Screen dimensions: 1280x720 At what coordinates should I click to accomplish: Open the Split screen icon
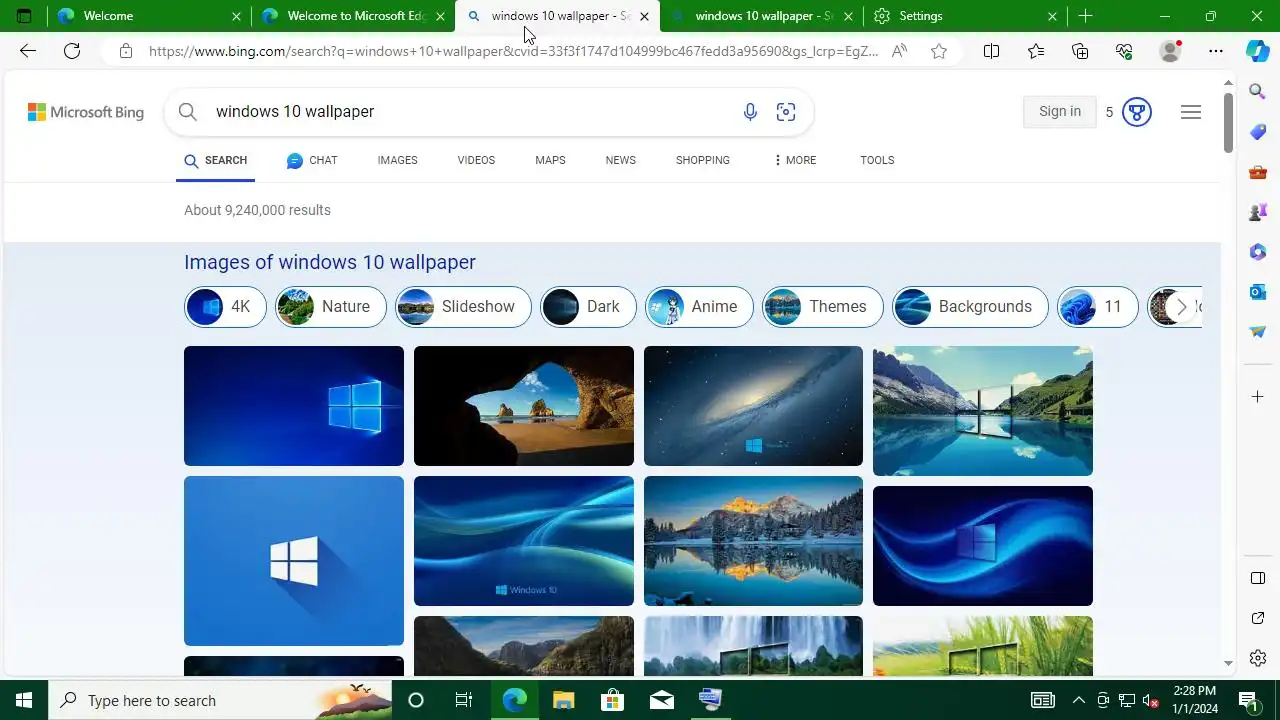991,51
